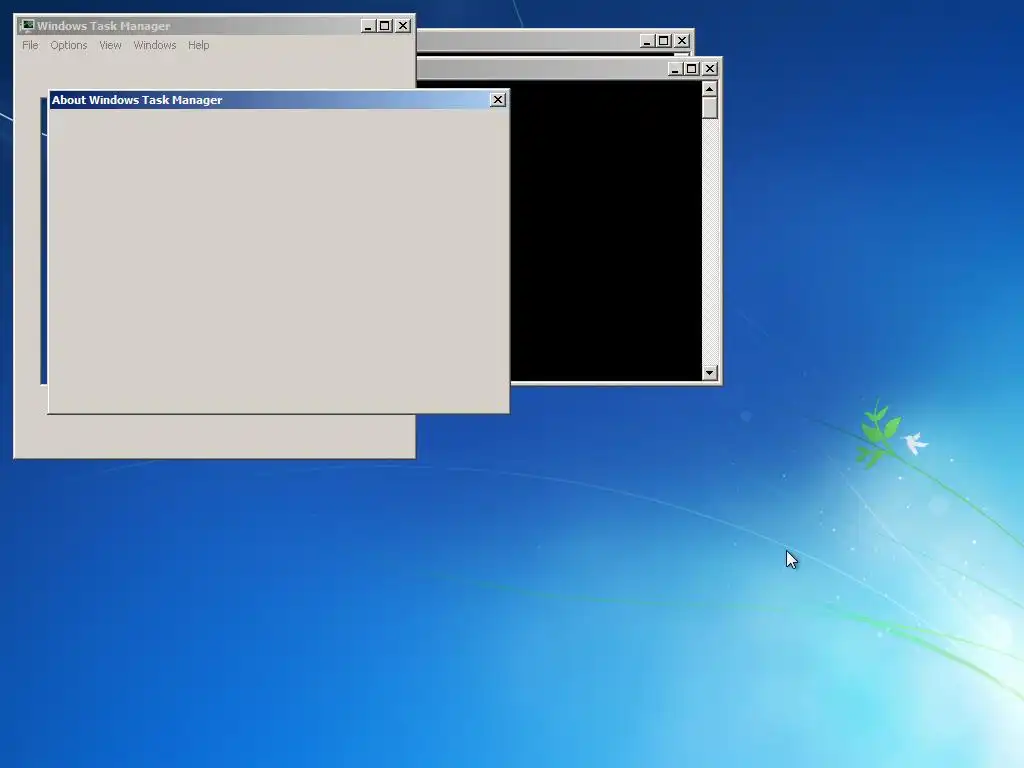Close the rearmost untitled window
This screenshot has width=1024, height=768.
point(682,40)
